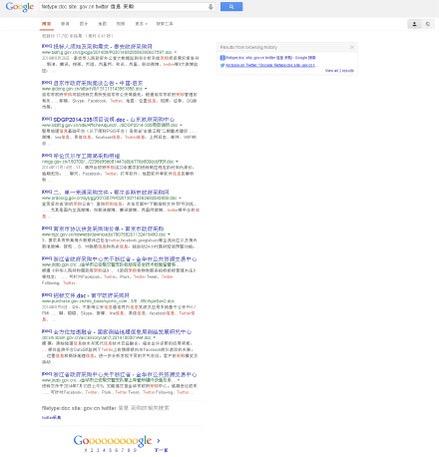Go to results page 5 in pagination
The image size is (439, 457).
click(x=110, y=450)
